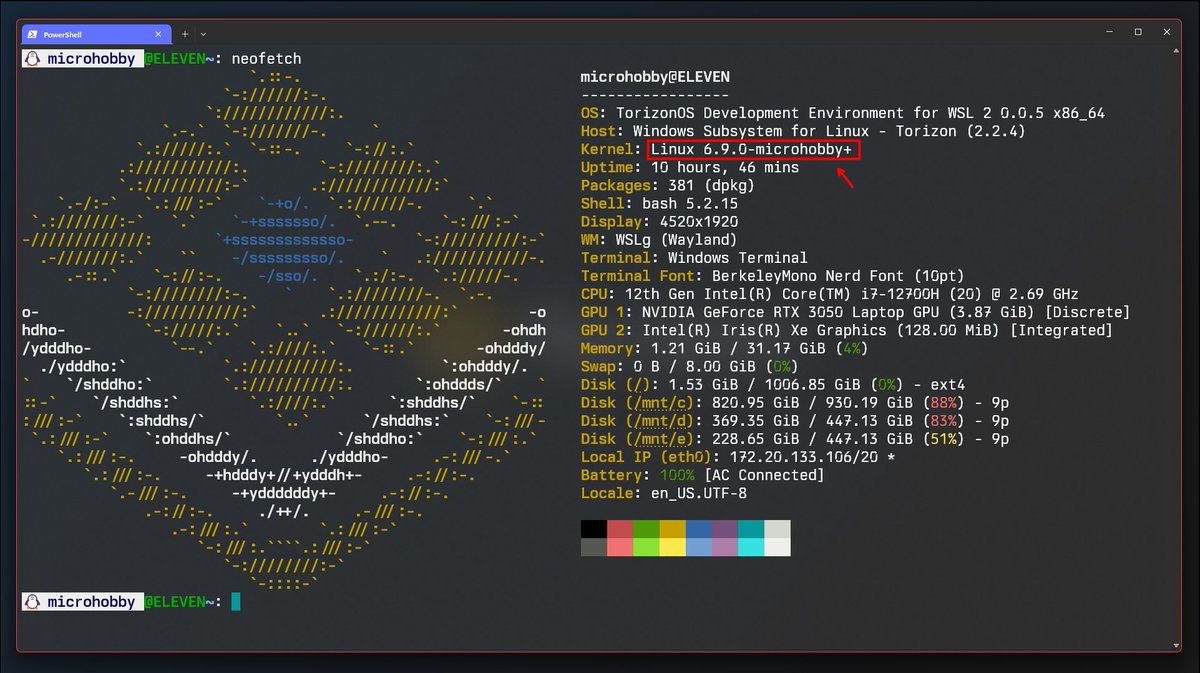Click the teal cursor block on the bottom prompt
Screen dimensions: 1200x673
pos(236,602)
